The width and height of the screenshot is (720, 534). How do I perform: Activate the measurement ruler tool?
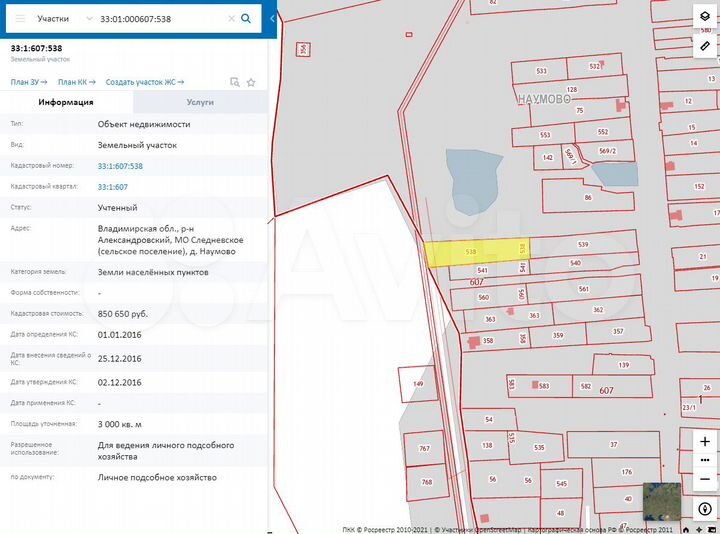click(x=705, y=46)
